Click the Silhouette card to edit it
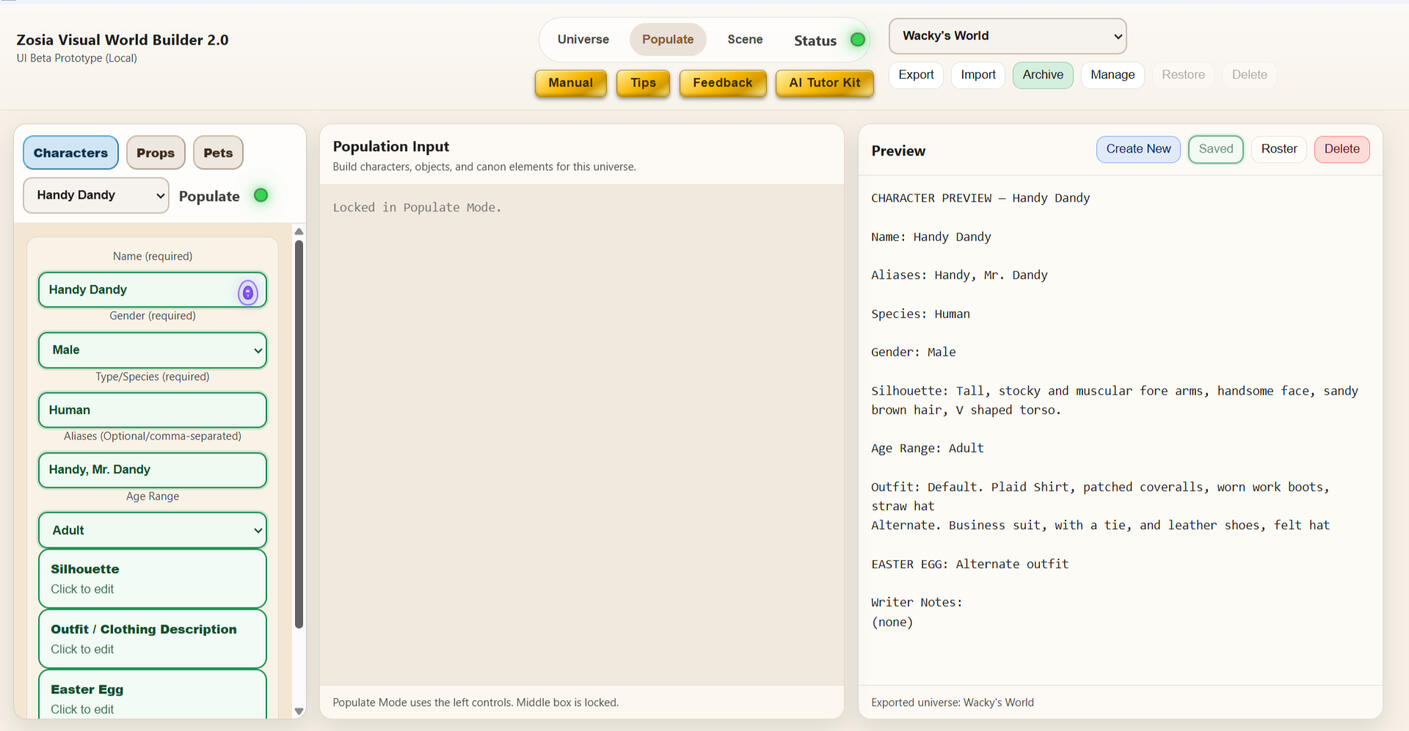The width and height of the screenshot is (1409, 731). point(152,578)
